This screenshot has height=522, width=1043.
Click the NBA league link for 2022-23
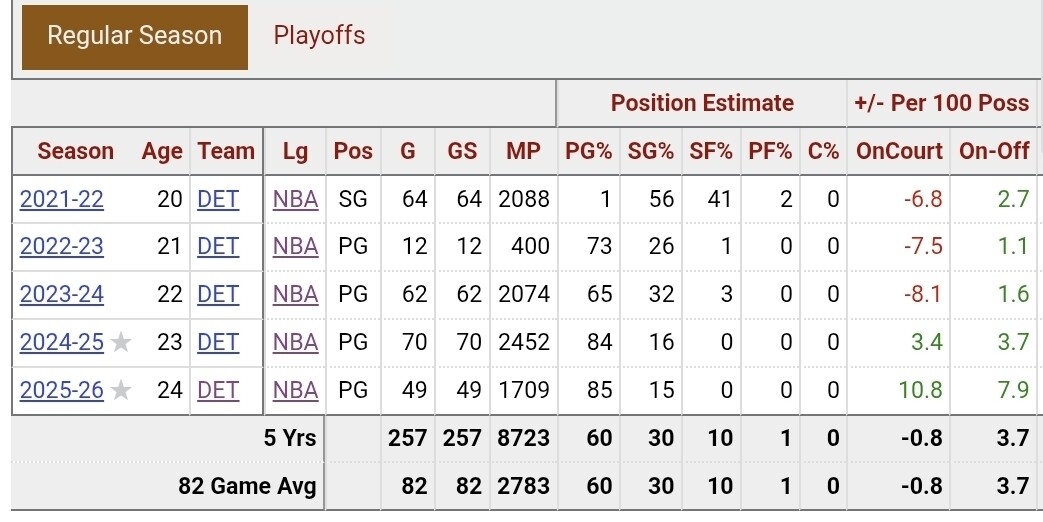pos(295,246)
